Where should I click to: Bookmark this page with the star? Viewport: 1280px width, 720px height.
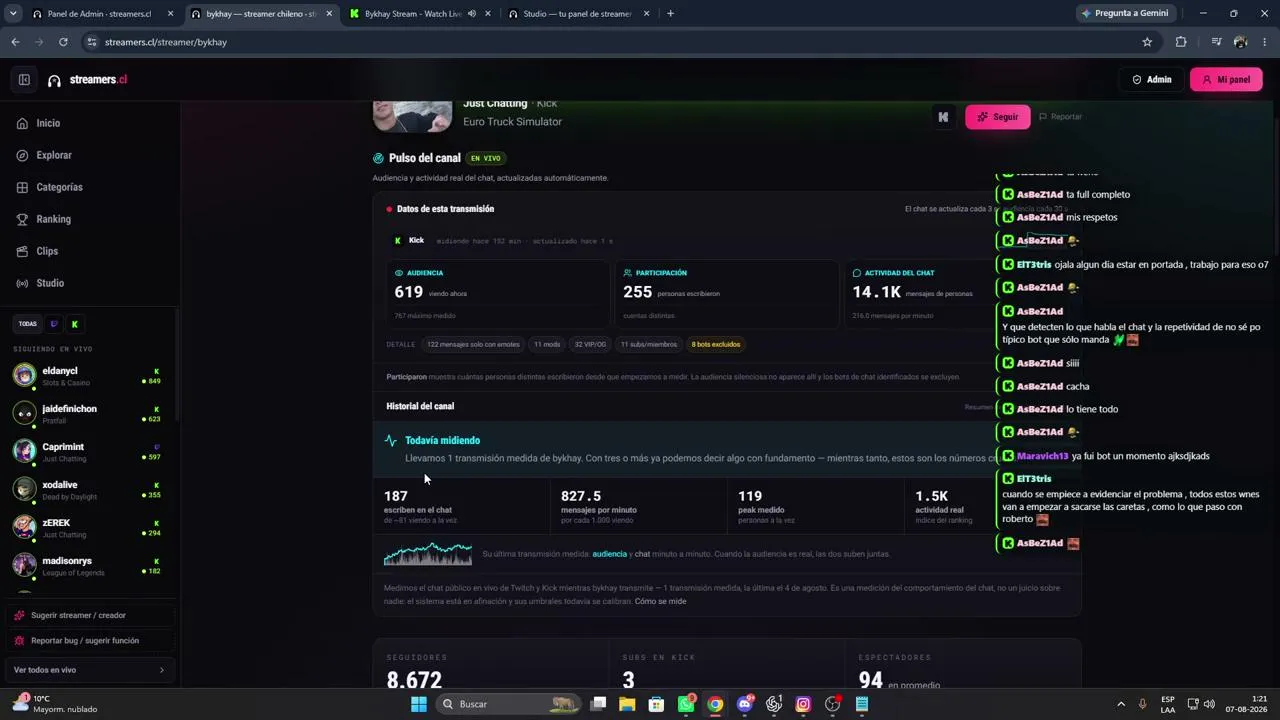click(x=1147, y=42)
